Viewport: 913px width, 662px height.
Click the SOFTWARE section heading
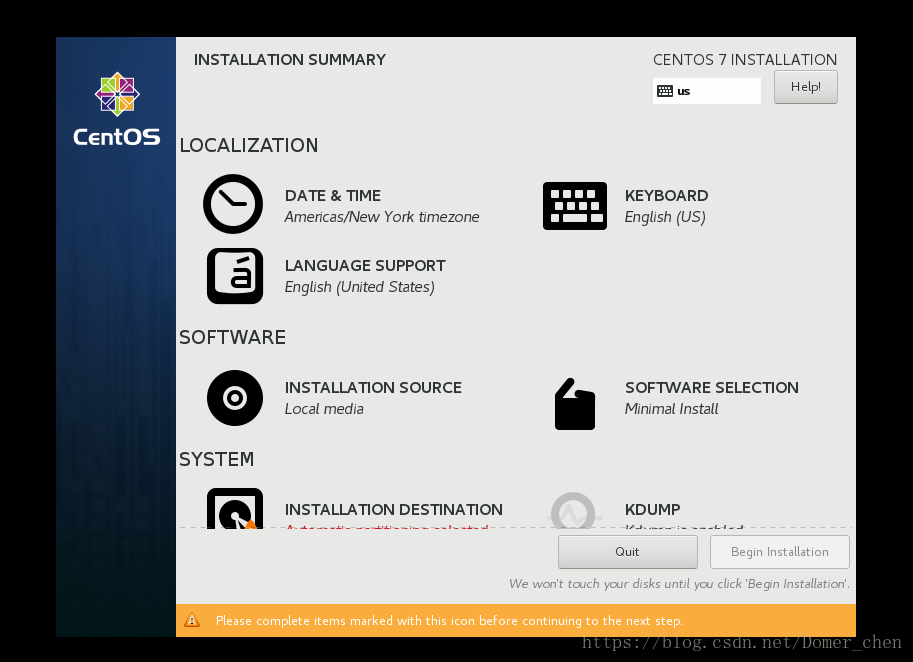click(x=232, y=338)
